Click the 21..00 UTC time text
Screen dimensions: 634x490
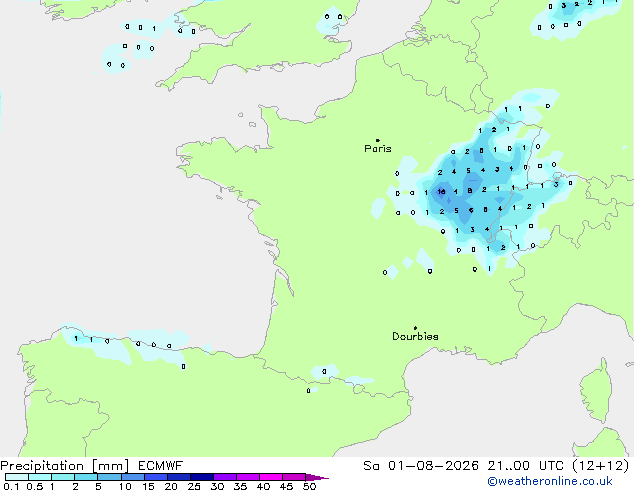click(x=525, y=466)
